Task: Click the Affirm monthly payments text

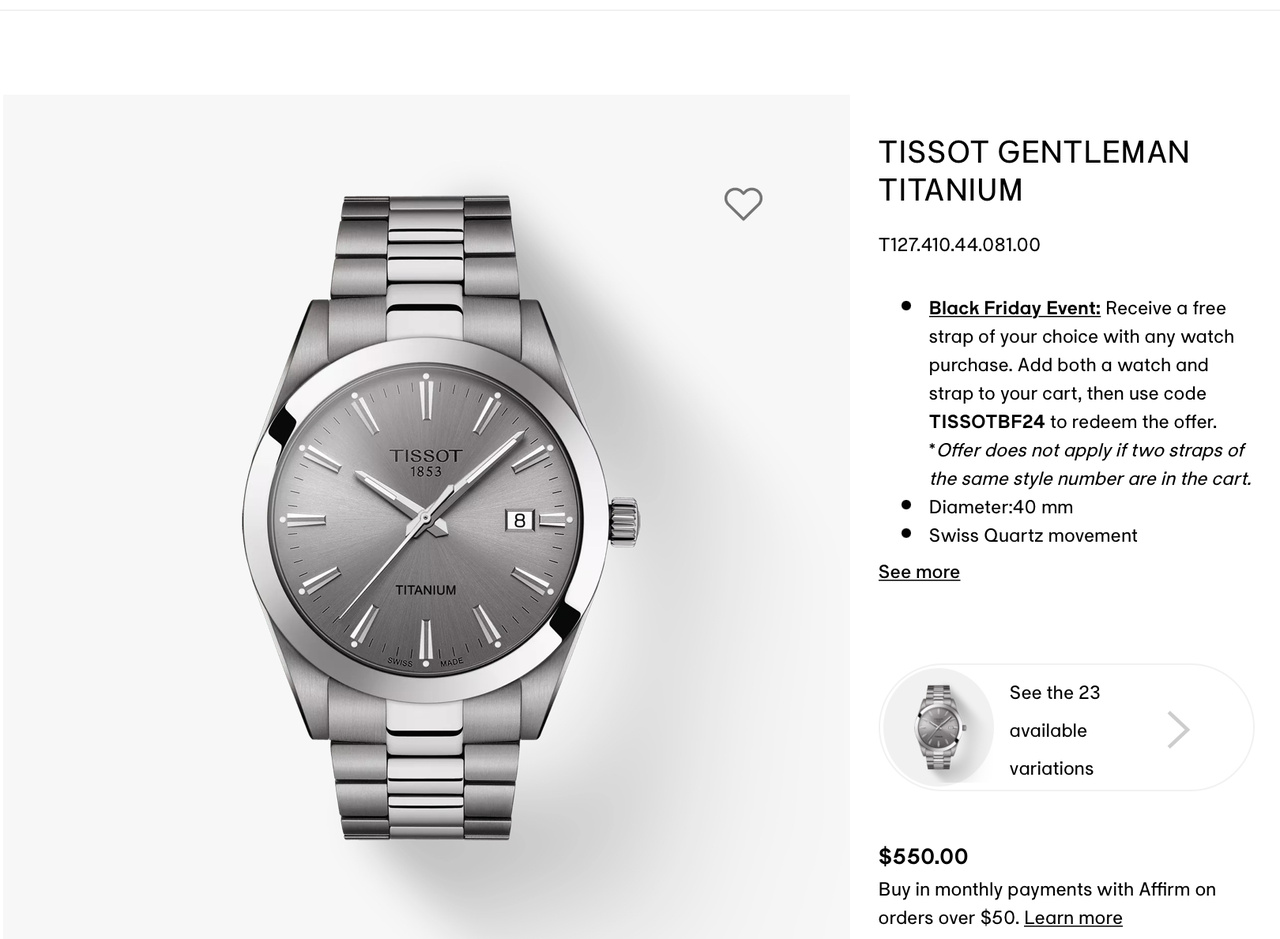Action: click(1047, 903)
